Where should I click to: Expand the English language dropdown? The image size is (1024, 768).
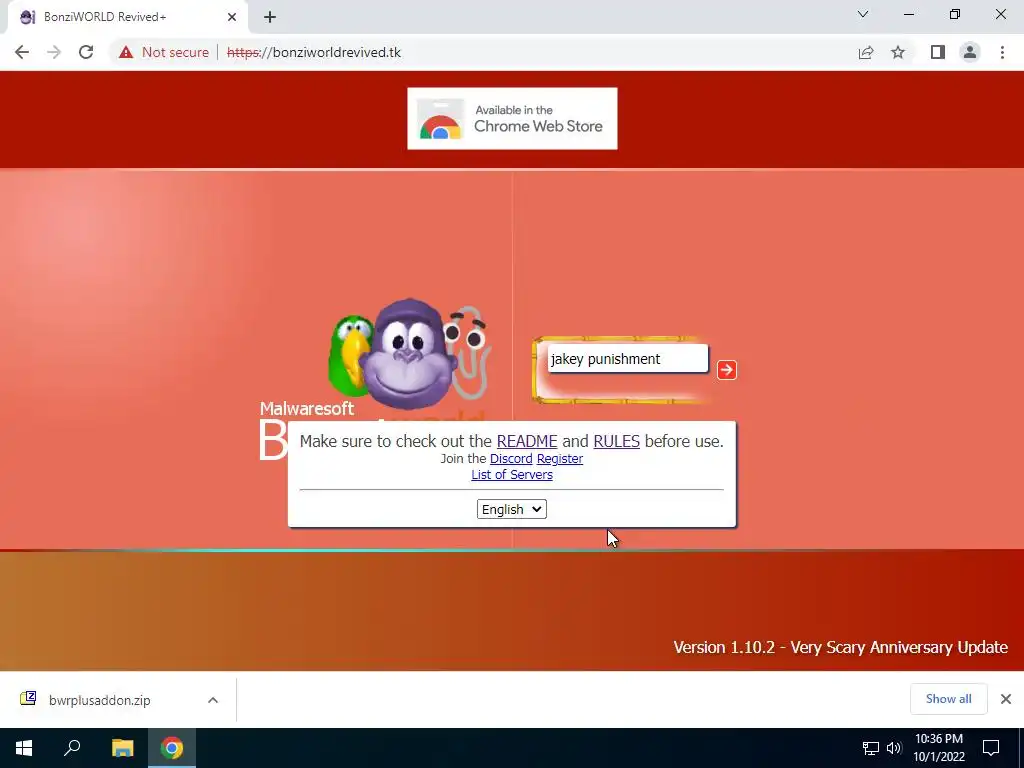pos(511,509)
